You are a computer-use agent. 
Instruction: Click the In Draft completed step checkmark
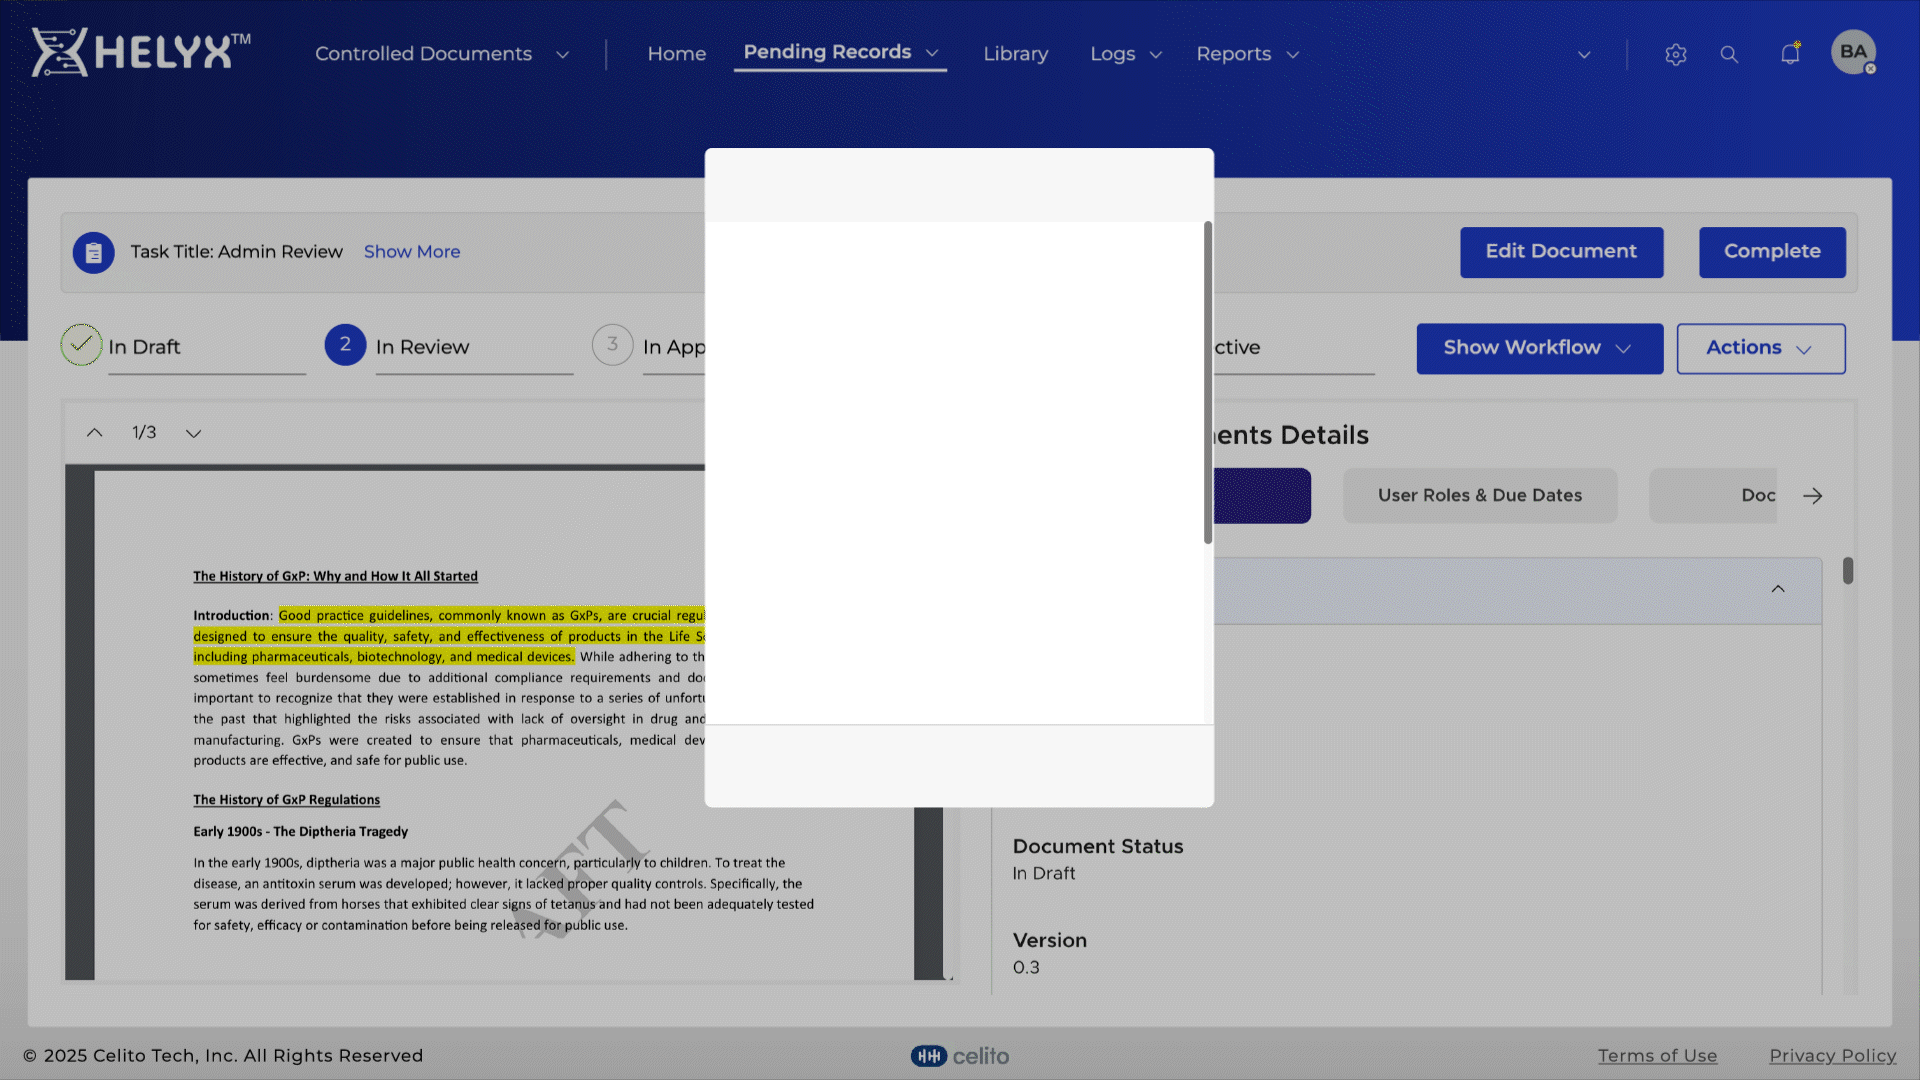click(x=81, y=345)
